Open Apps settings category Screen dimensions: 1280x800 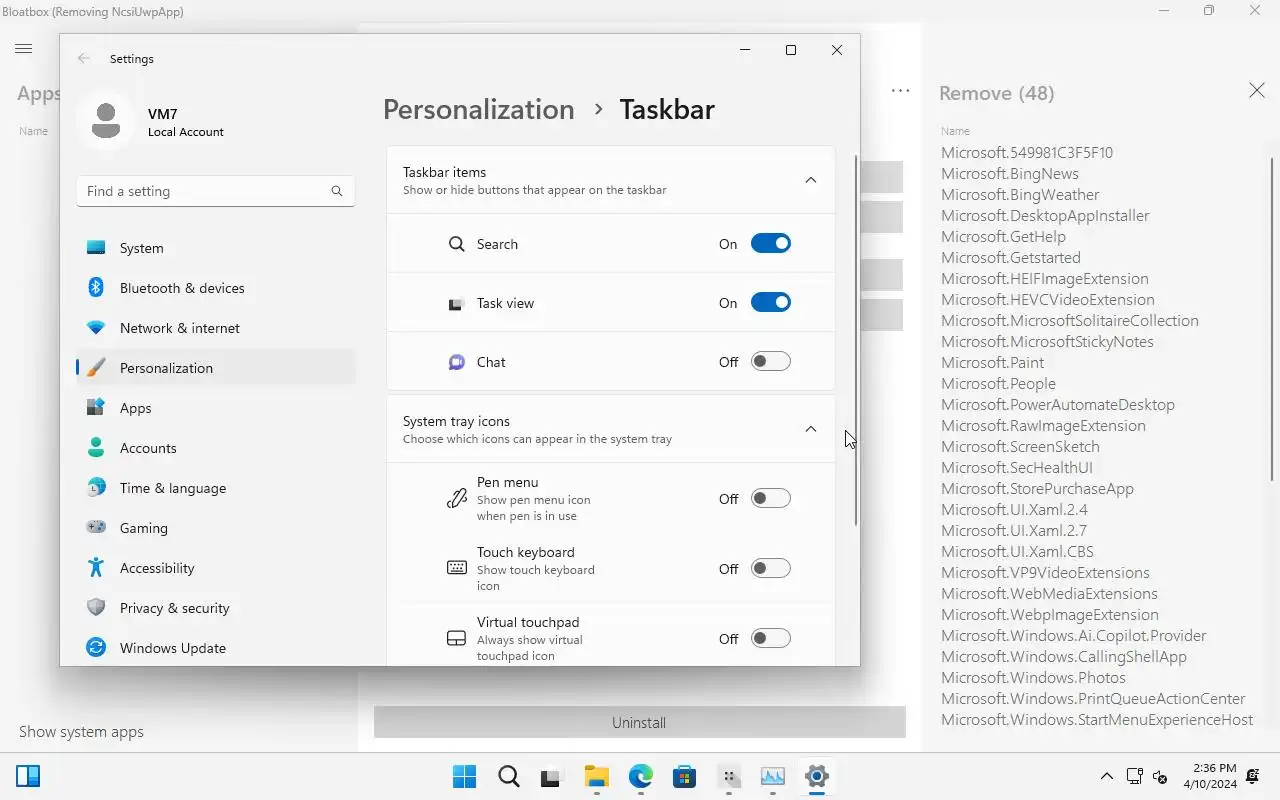click(216, 408)
